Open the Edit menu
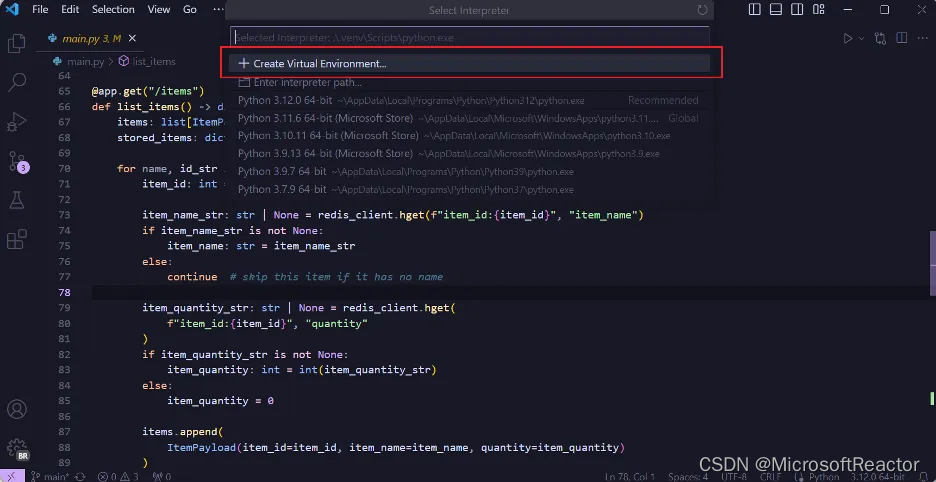This screenshot has width=936, height=482. click(x=70, y=10)
